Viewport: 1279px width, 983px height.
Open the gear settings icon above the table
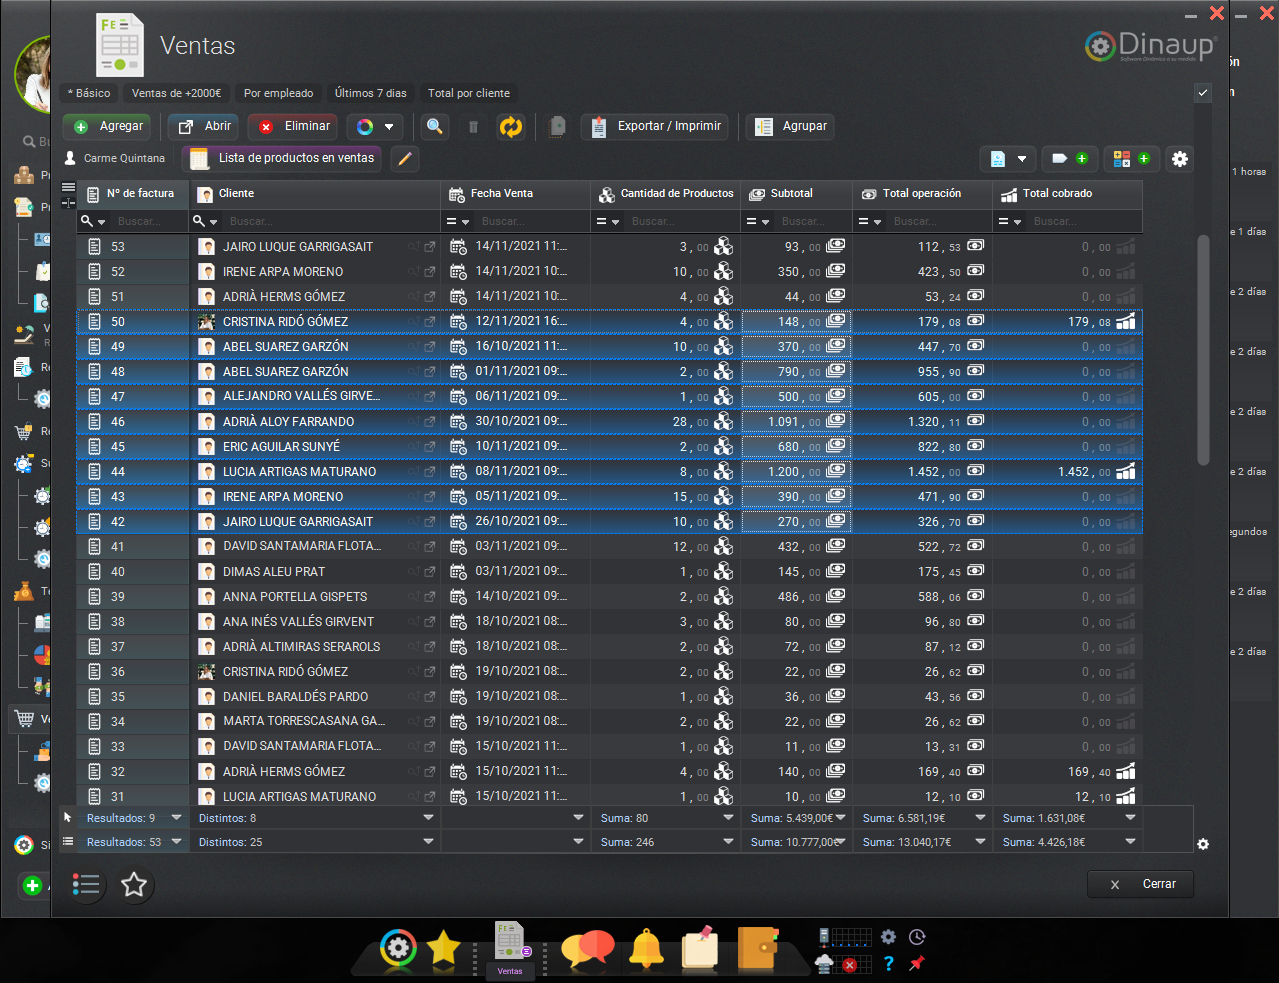tap(1180, 159)
